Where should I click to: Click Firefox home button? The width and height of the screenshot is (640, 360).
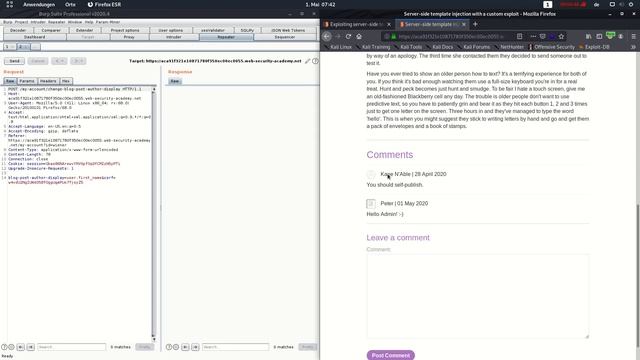[359, 36]
